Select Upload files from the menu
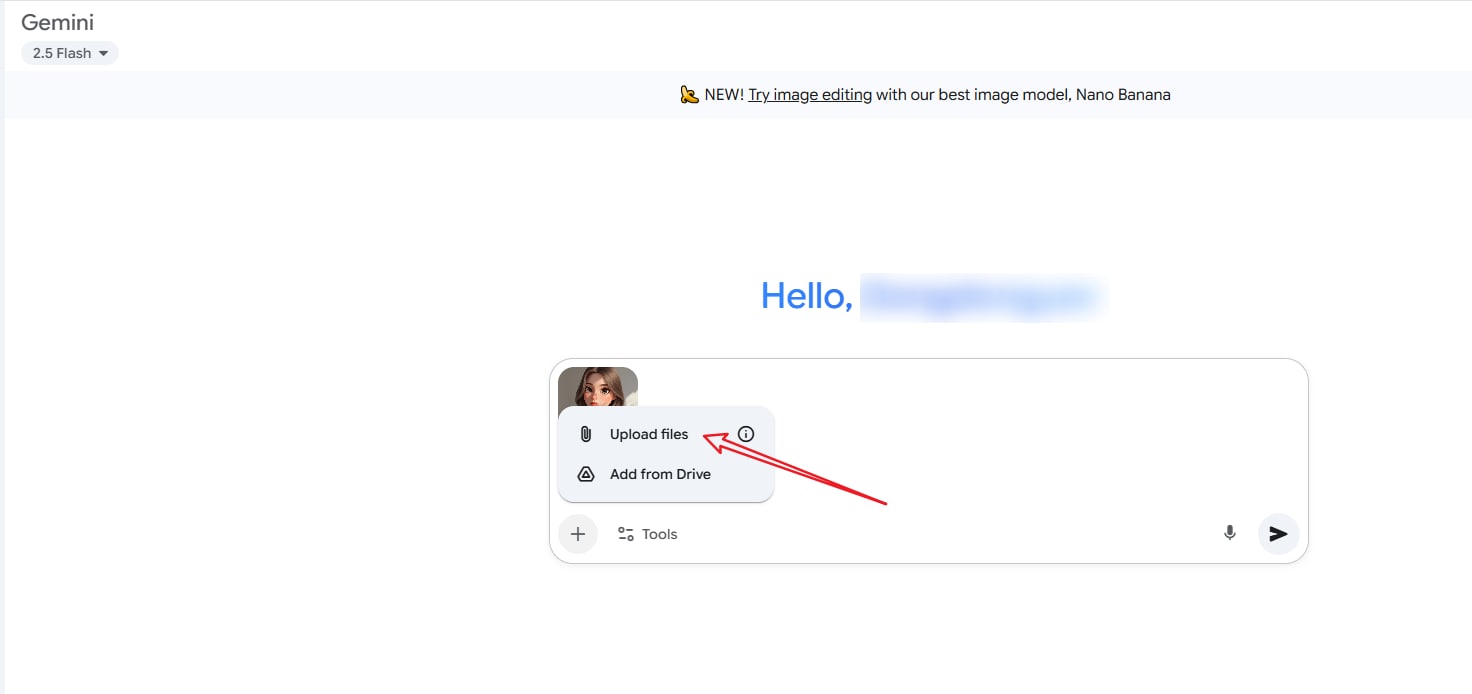1472x694 pixels. click(x=649, y=434)
